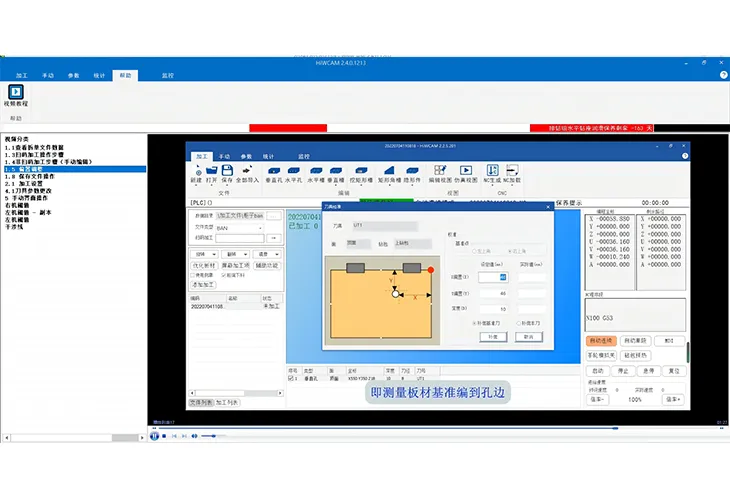Select the 补偿主刀 radio button in dialog

tap(516, 322)
